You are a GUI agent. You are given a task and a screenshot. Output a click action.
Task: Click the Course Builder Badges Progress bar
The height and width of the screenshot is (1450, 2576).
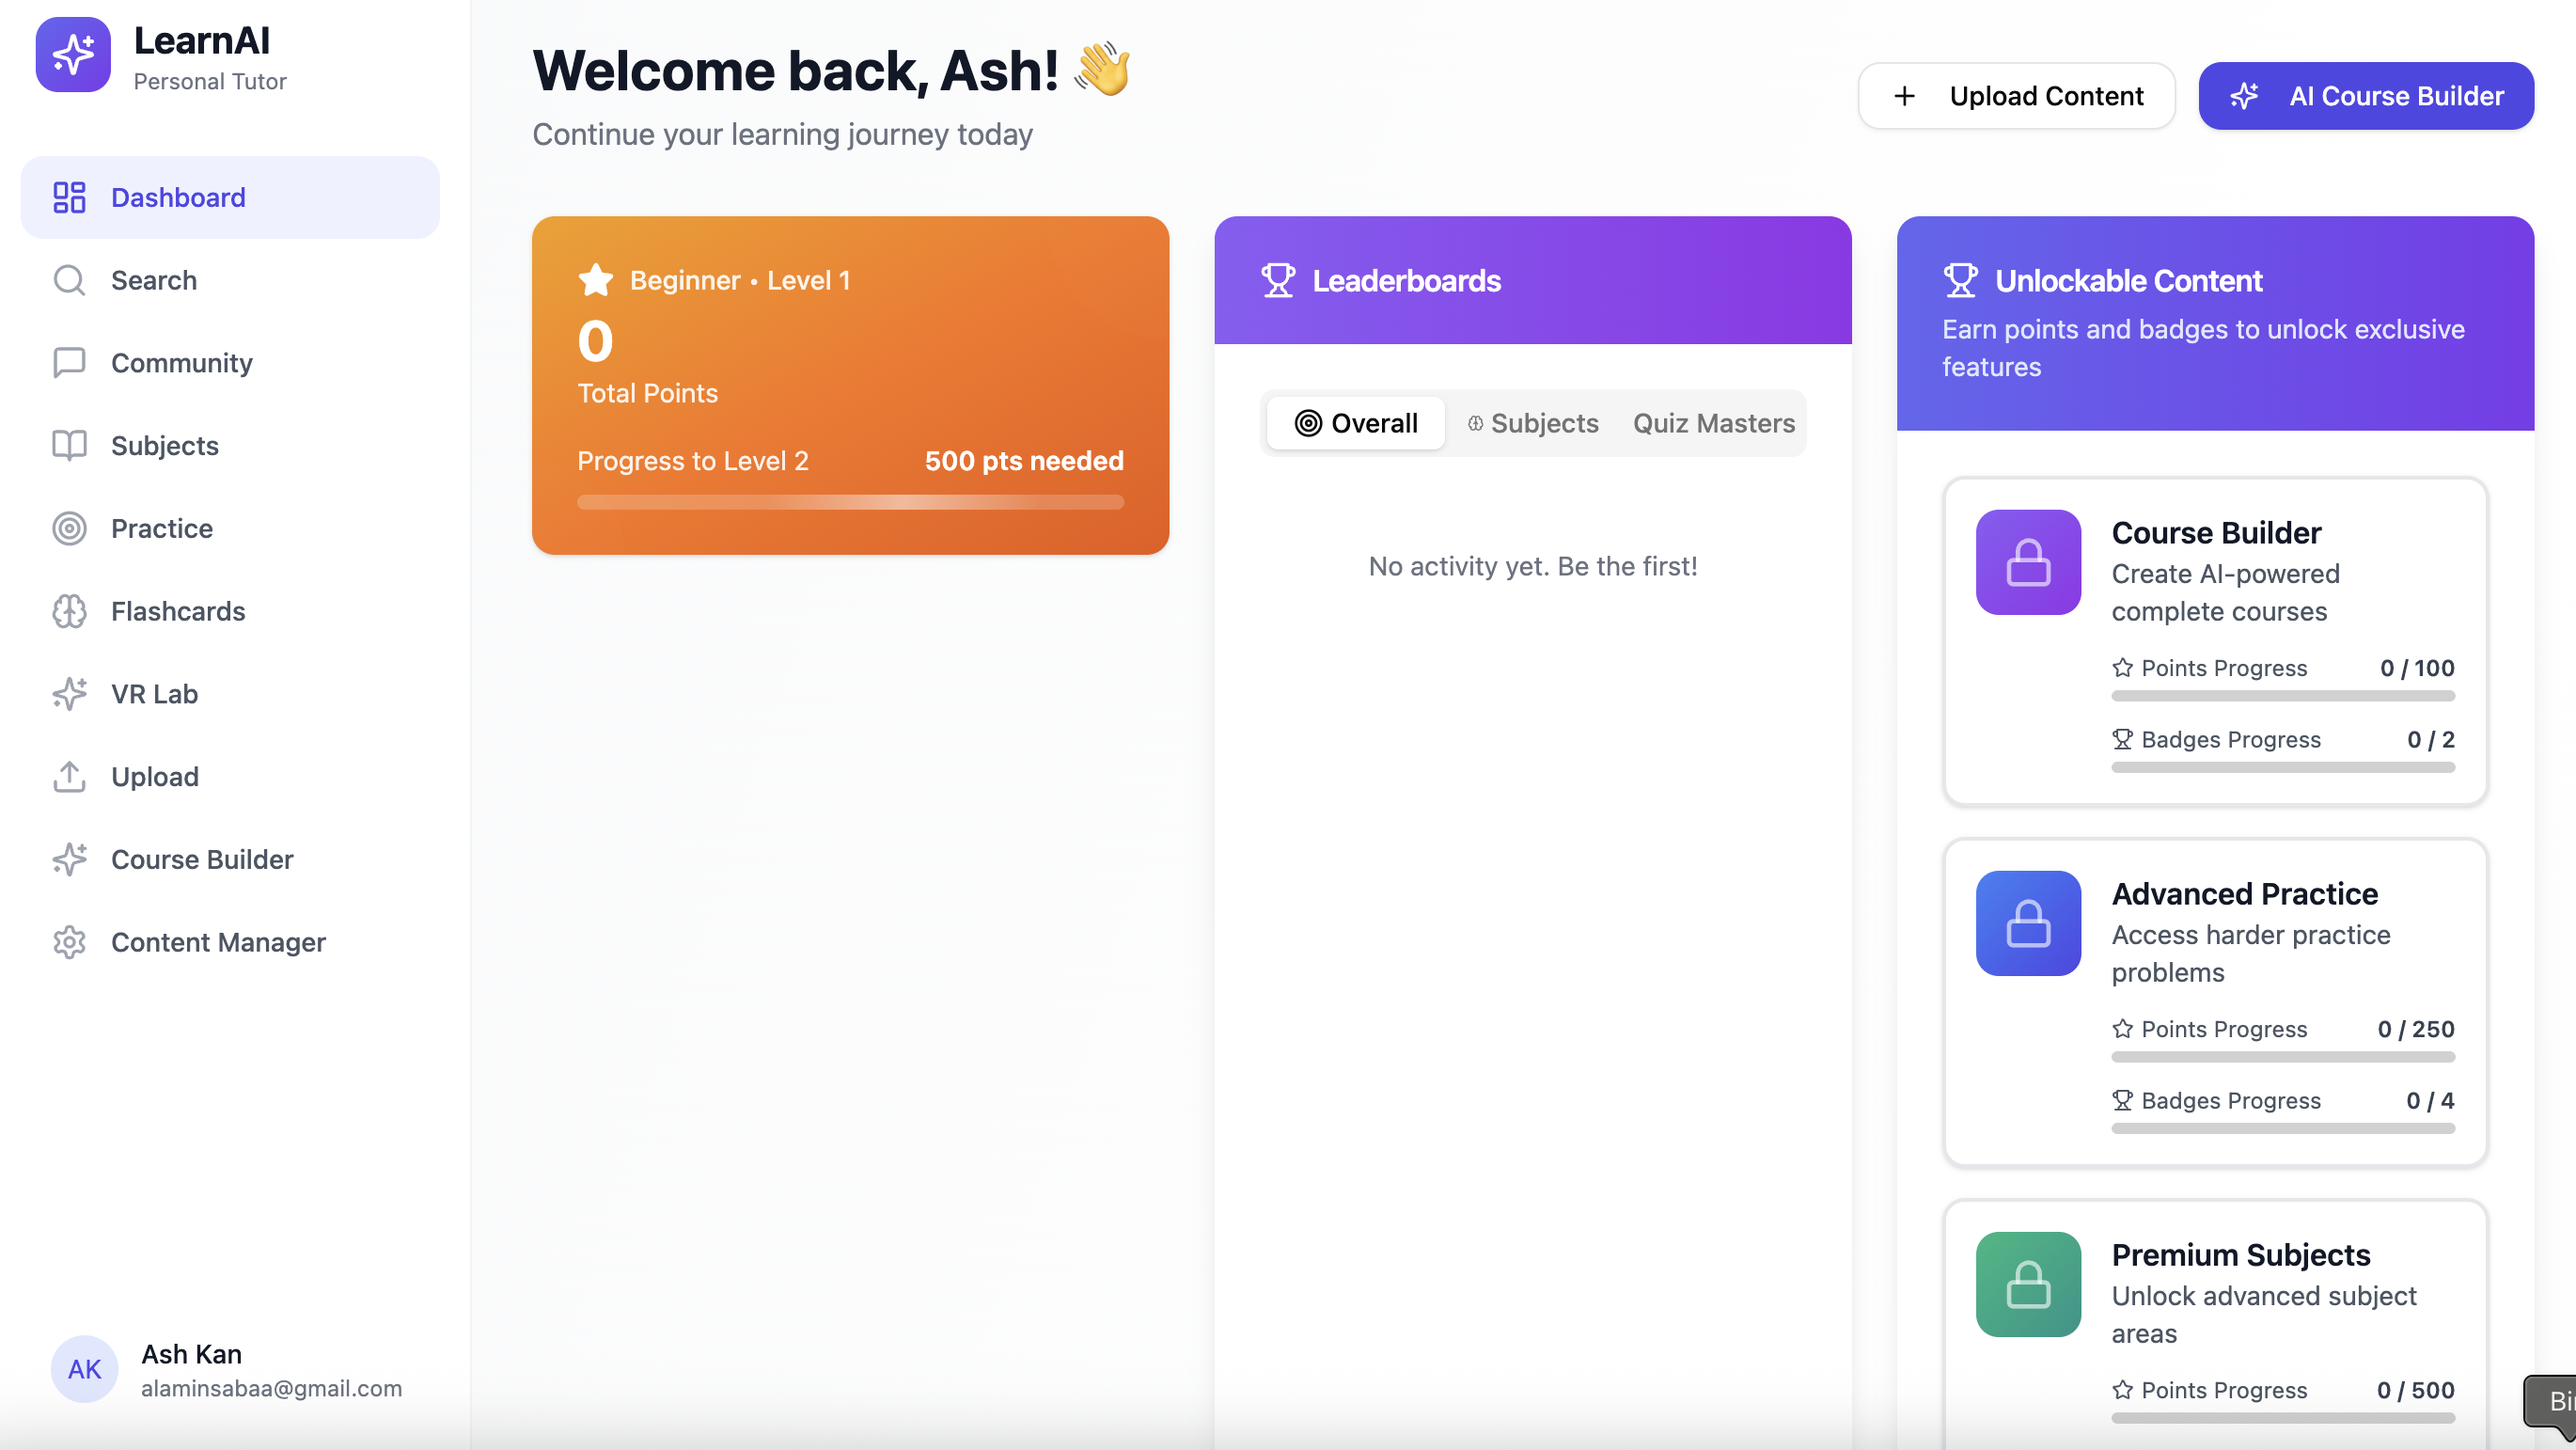coord(2283,767)
